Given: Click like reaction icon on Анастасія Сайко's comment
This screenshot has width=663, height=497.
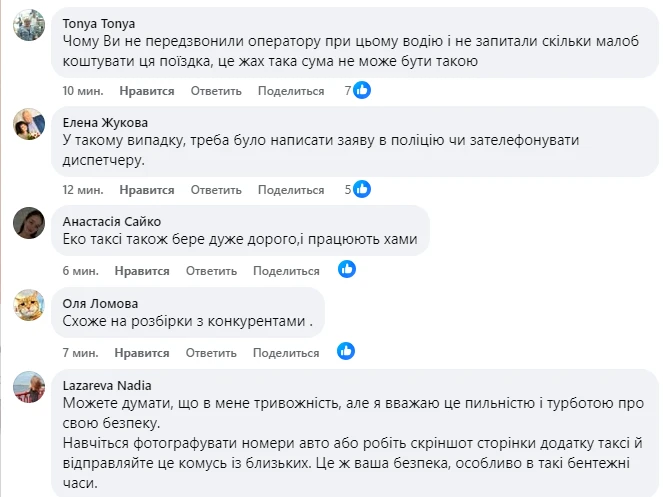Looking at the screenshot, I should [347, 270].
